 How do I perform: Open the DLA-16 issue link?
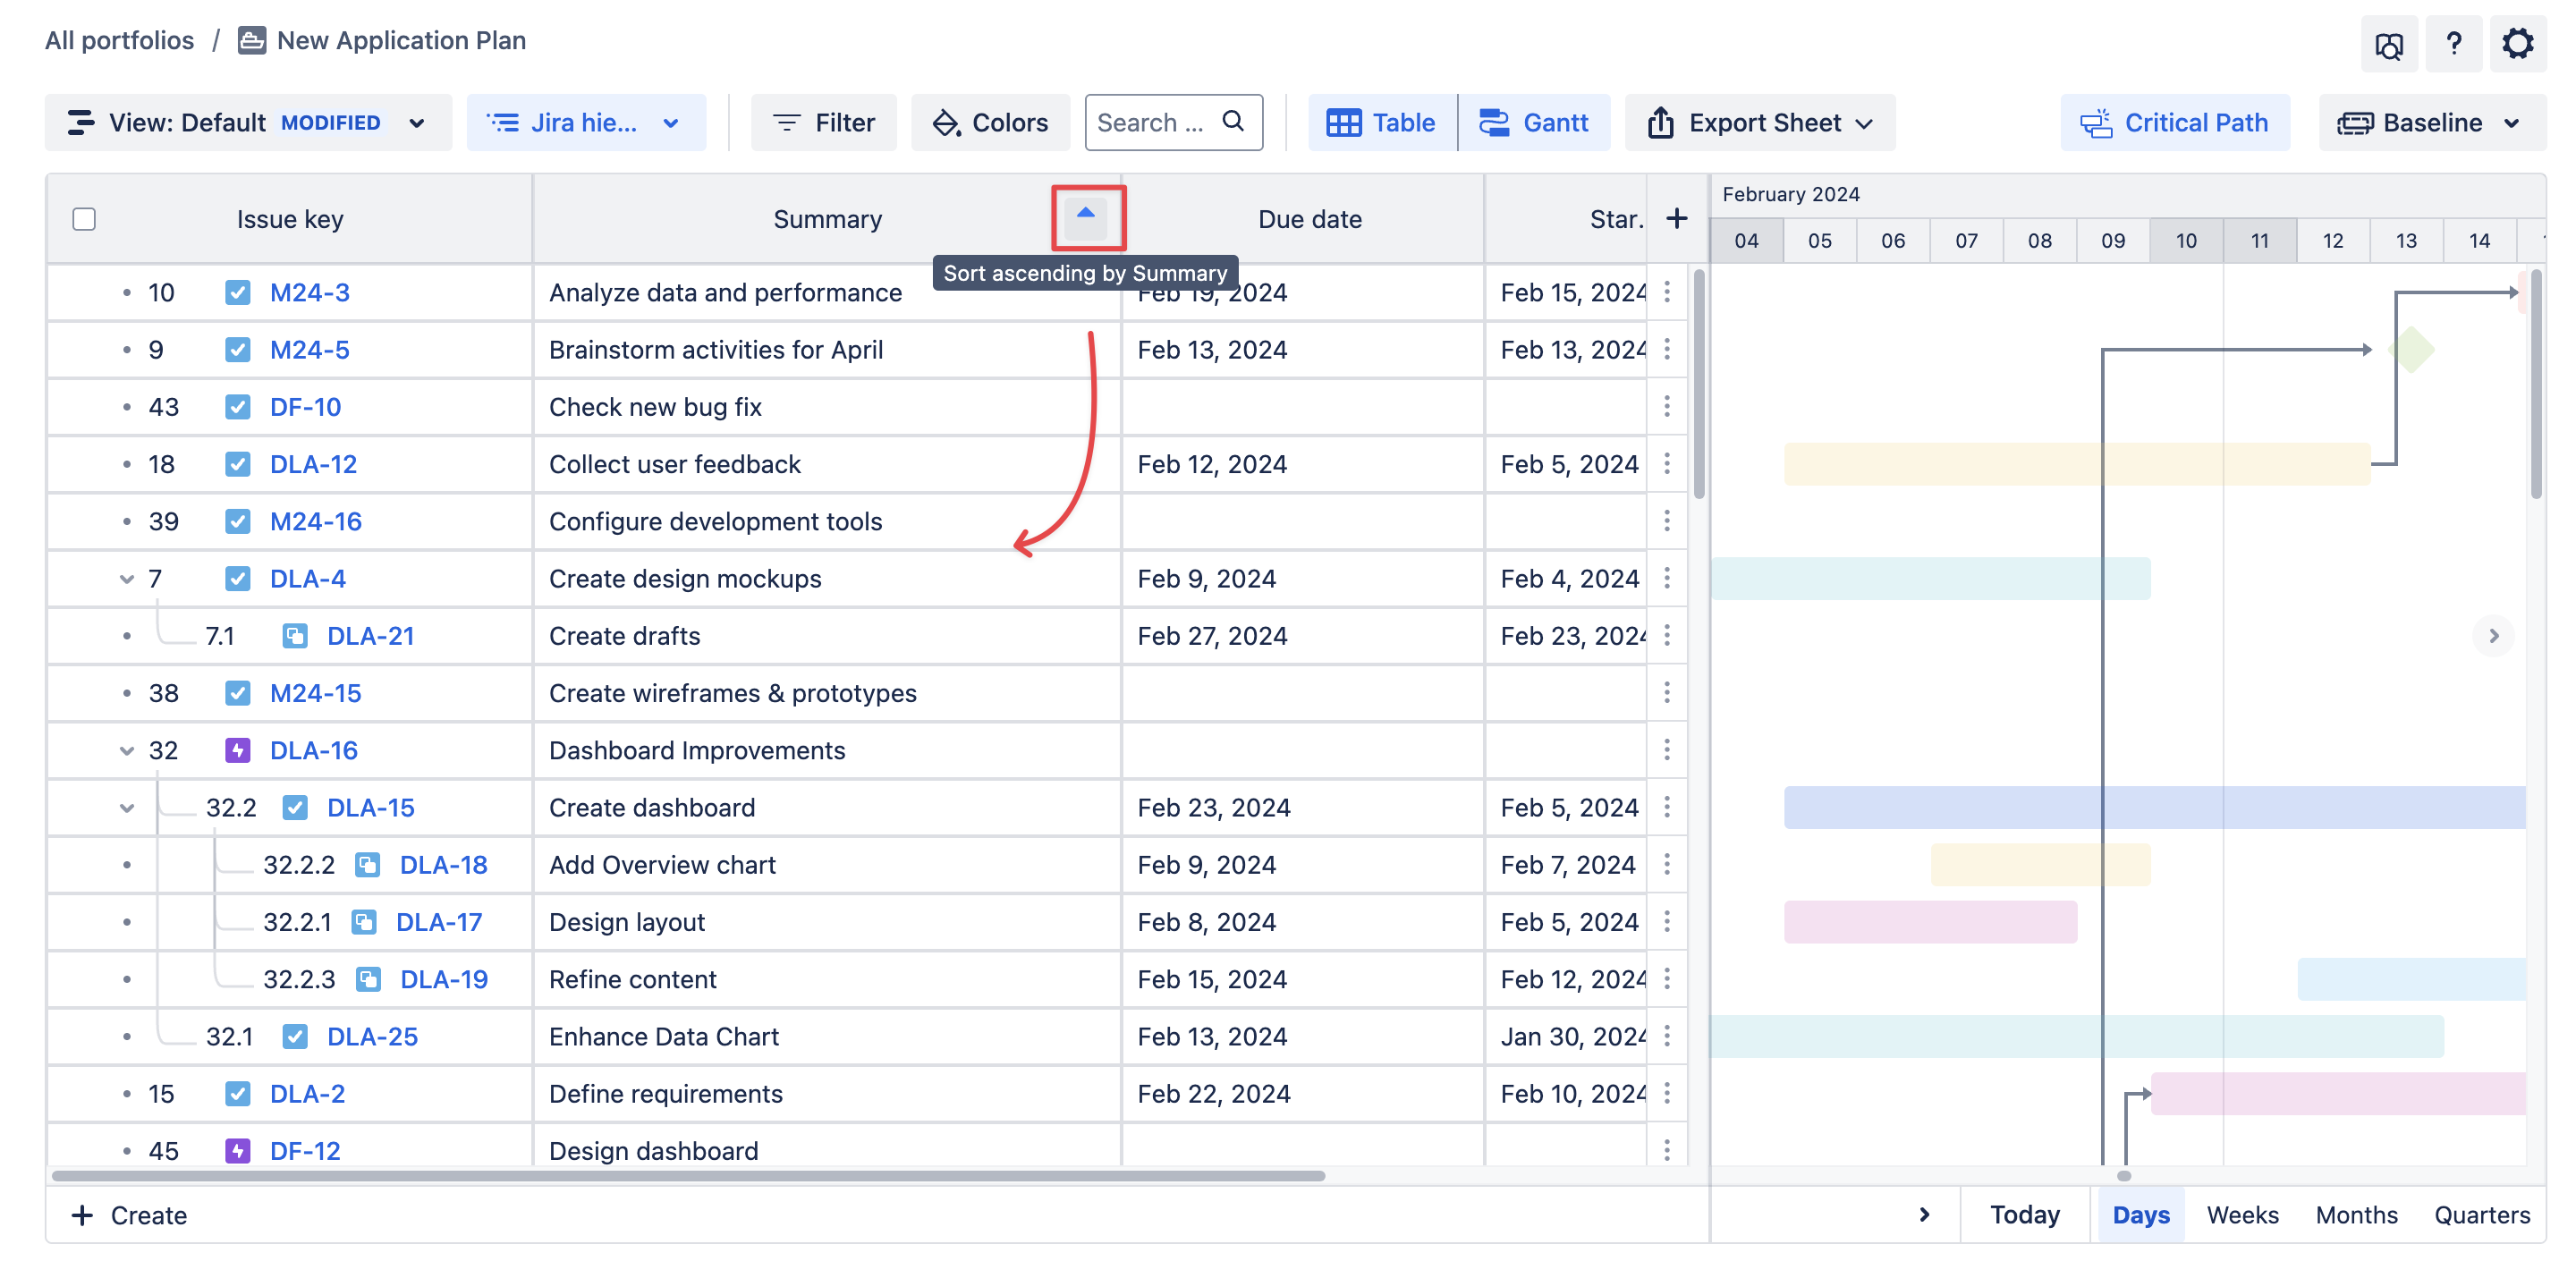coord(313,750)
